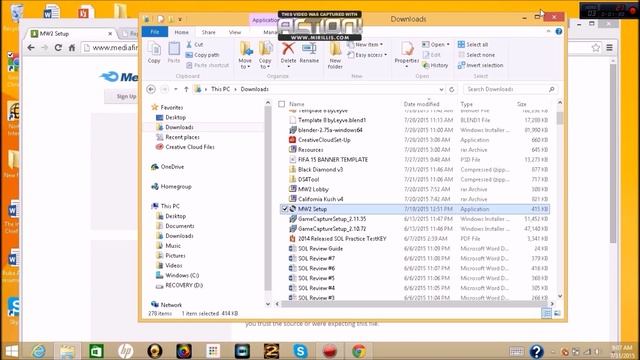Open the Copy to dropdown

pyautogui.click(x=265, y=64)
